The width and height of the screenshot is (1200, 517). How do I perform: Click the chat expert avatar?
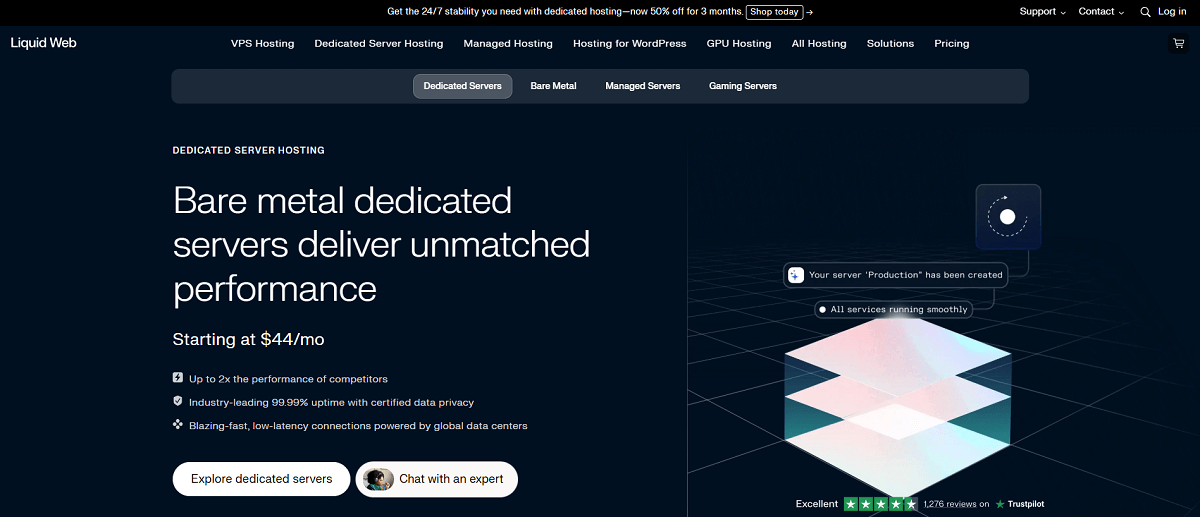pos(378,479)
